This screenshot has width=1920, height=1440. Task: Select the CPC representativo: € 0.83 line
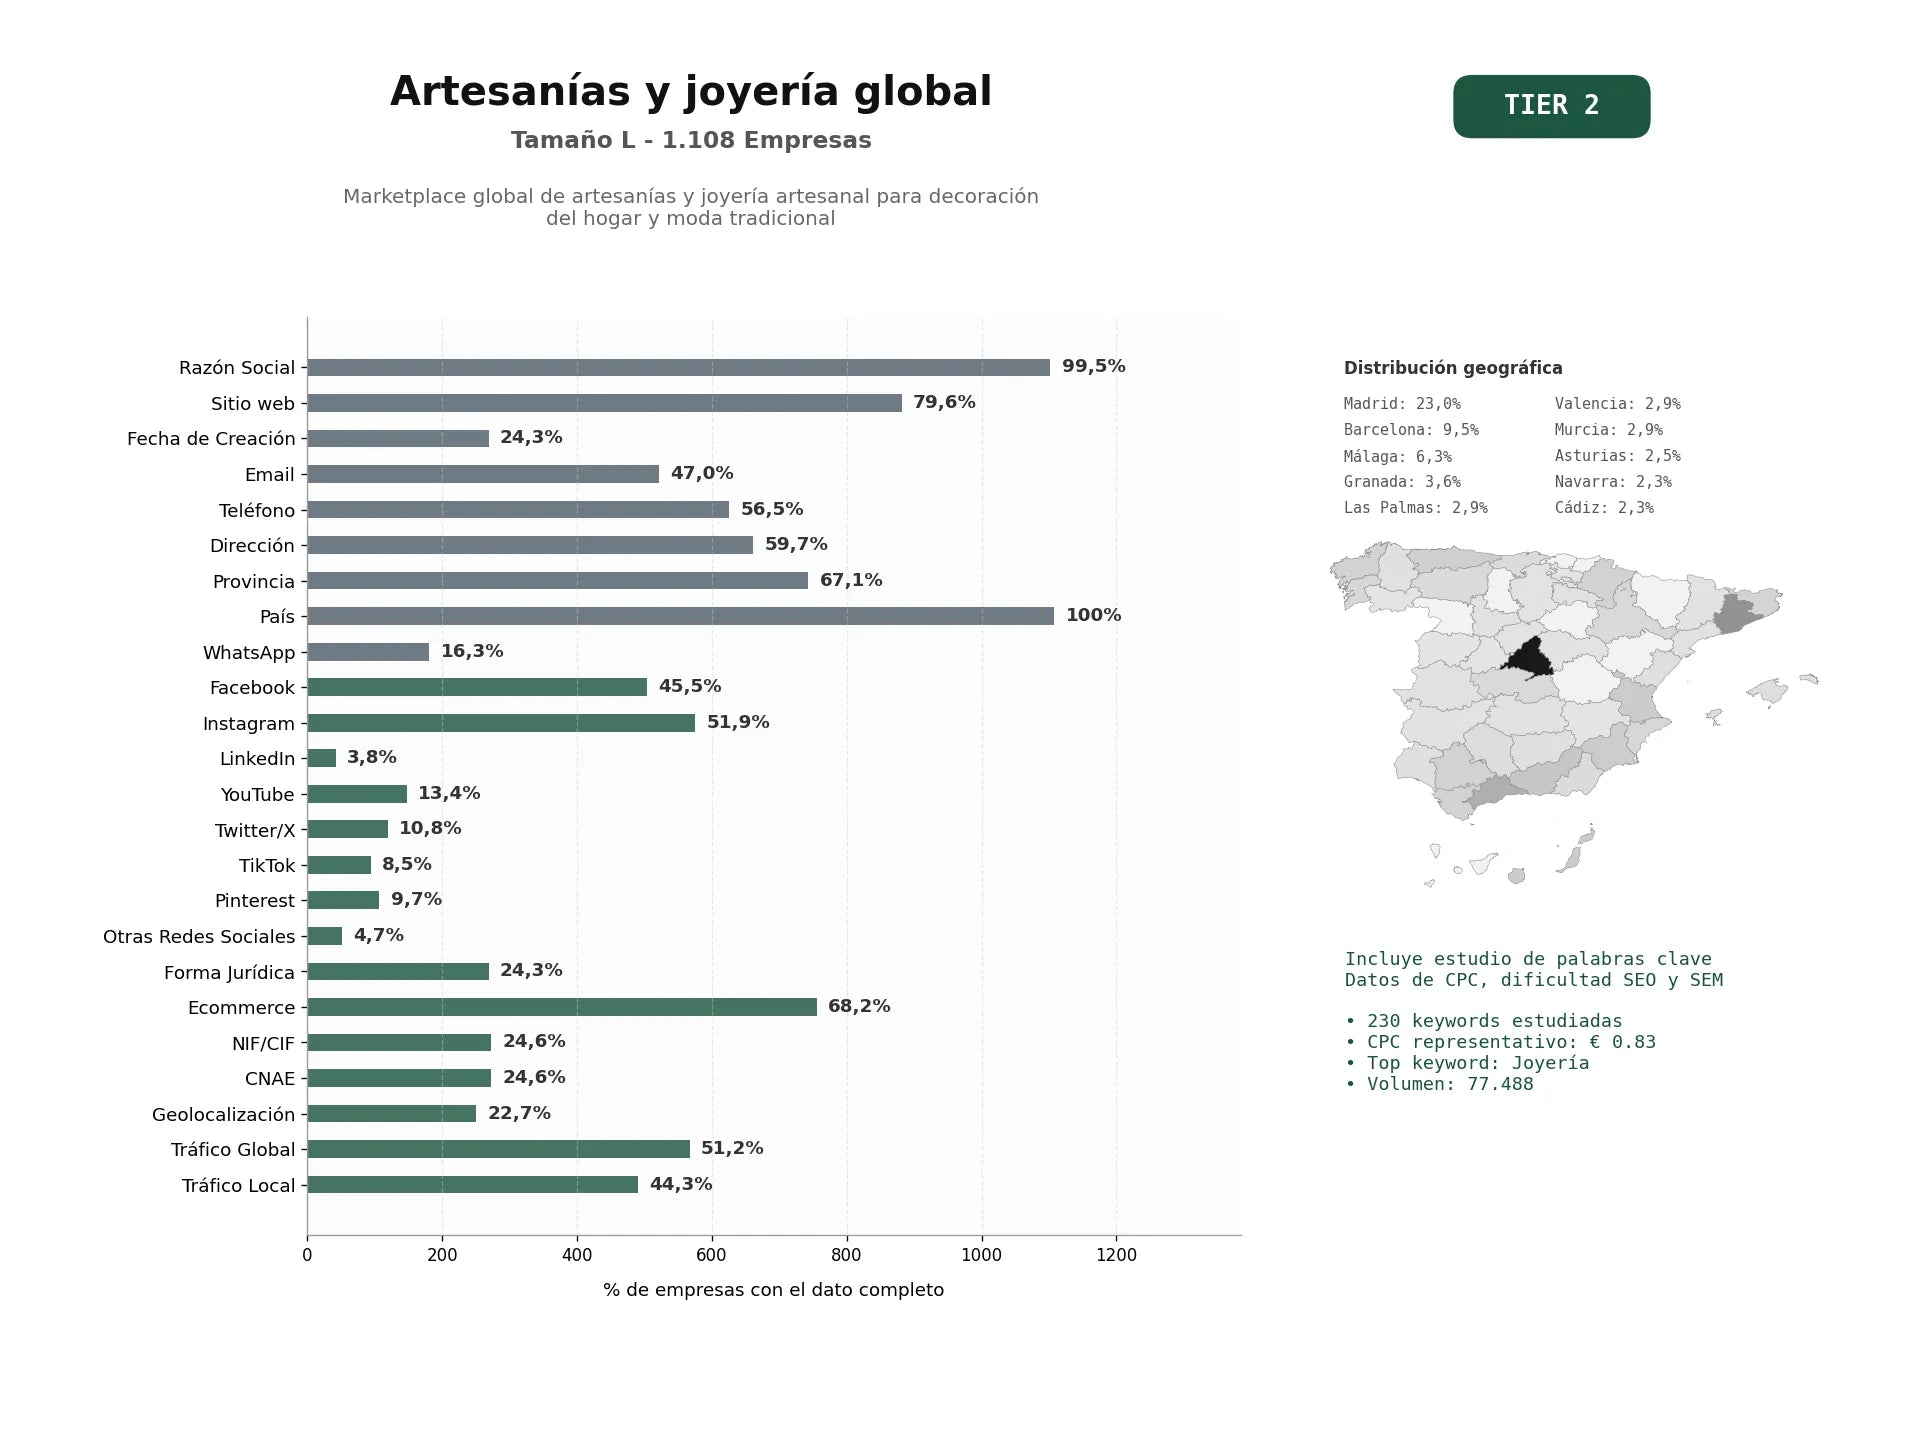[x=1500, y=1042]
